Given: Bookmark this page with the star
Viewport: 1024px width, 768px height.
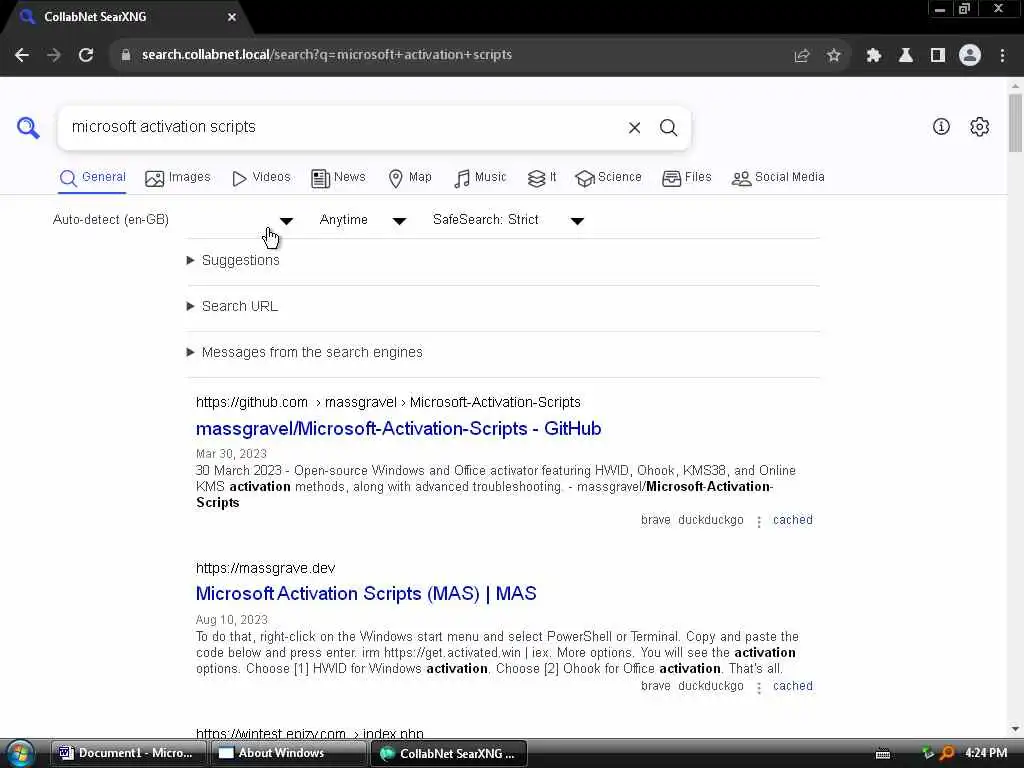Looking at the screenshot, I should click(833, 56).
